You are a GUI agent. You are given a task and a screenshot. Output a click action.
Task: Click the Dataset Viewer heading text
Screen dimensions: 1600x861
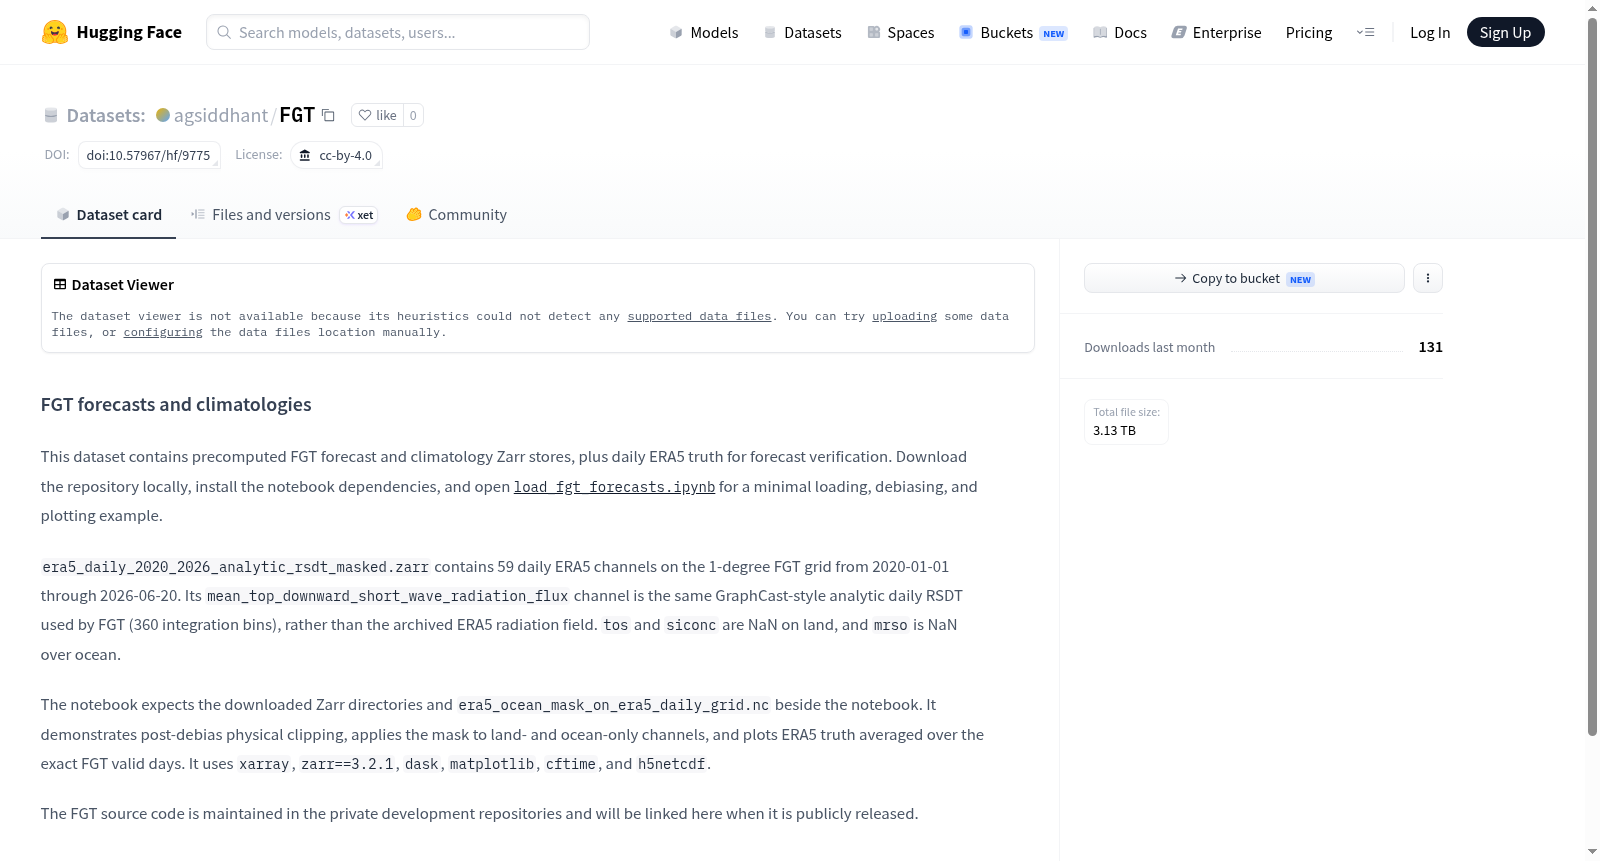123,285
